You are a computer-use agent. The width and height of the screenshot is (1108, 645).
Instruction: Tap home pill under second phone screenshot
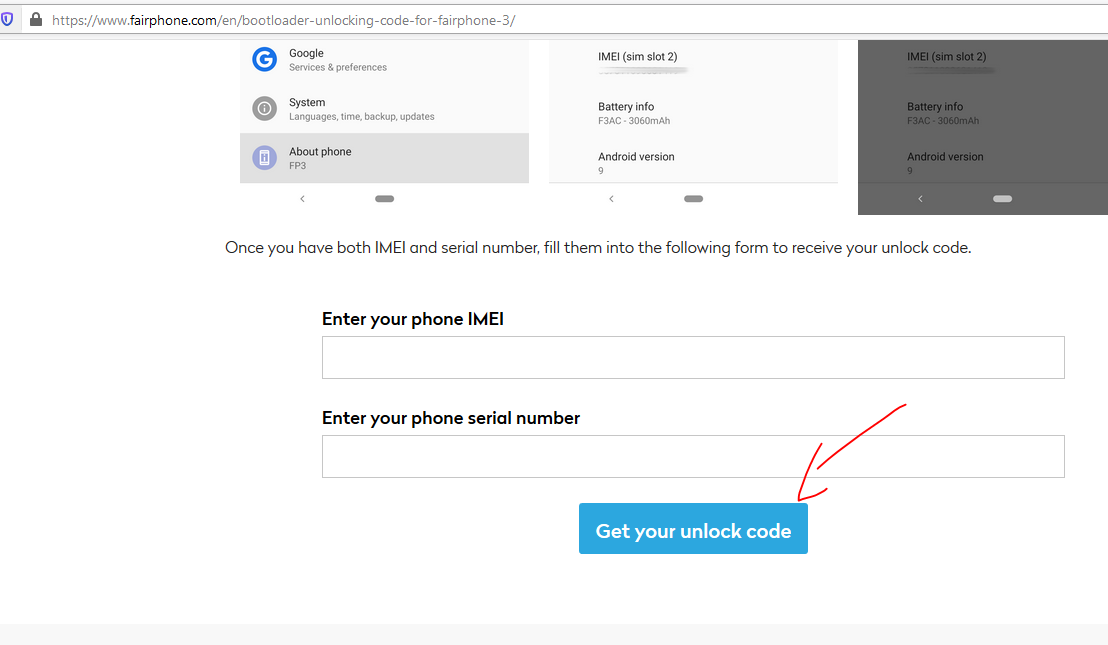click(x=693, y=199)
